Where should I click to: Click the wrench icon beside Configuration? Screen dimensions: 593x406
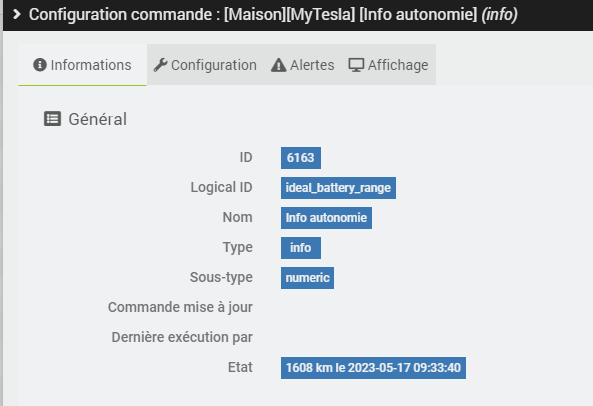(160, 65)
